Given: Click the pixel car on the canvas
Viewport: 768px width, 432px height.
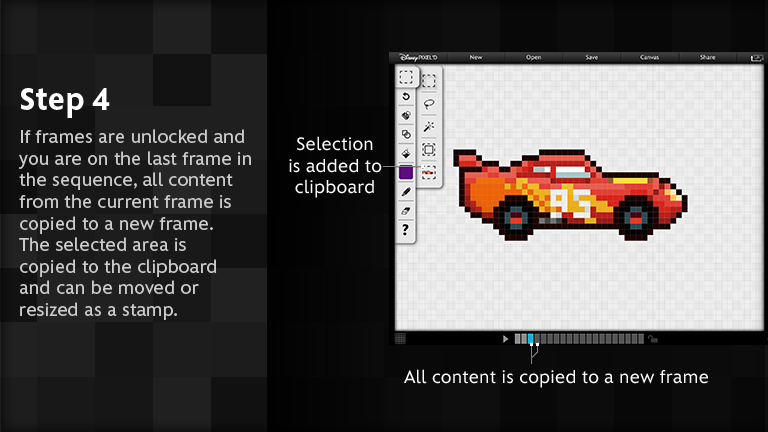Looking at the screenshot, I should click(570, 195).
